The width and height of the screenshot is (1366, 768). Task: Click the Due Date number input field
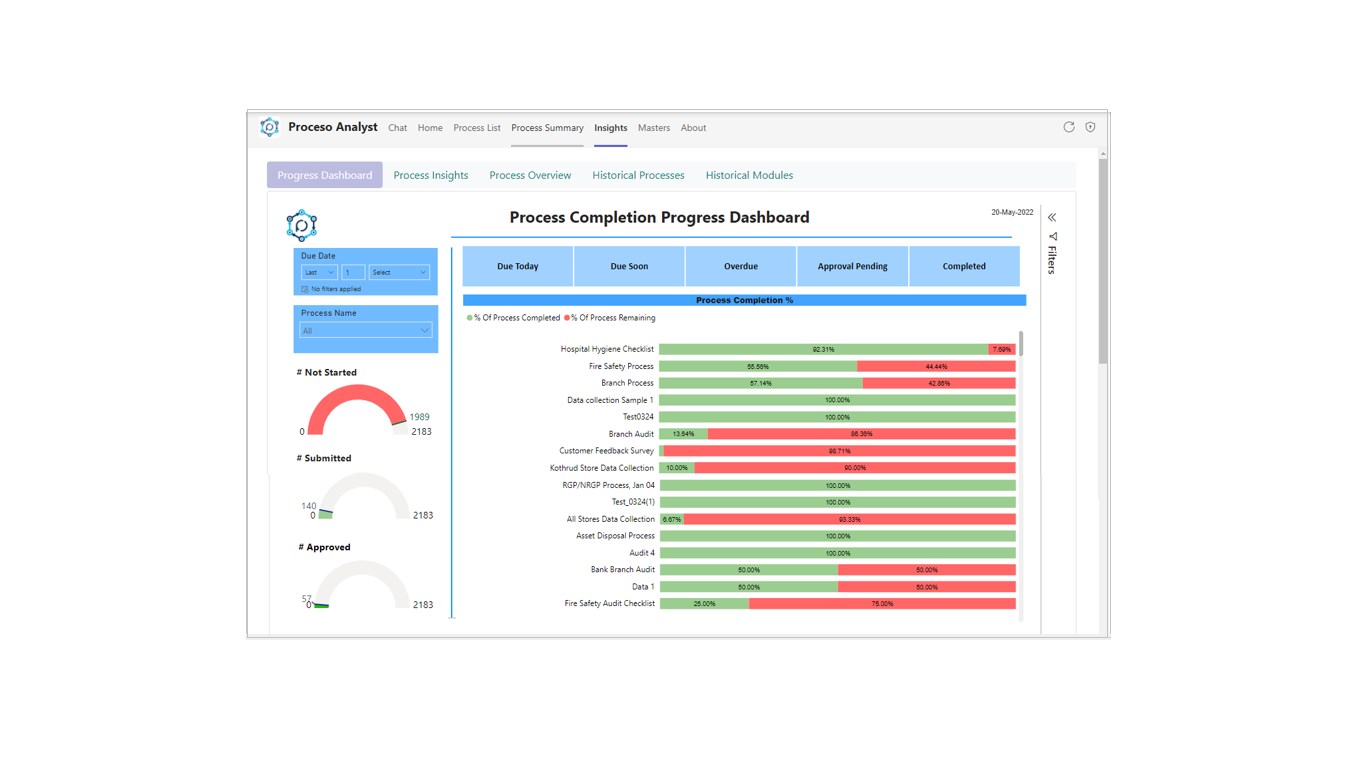tap(353, 272)
